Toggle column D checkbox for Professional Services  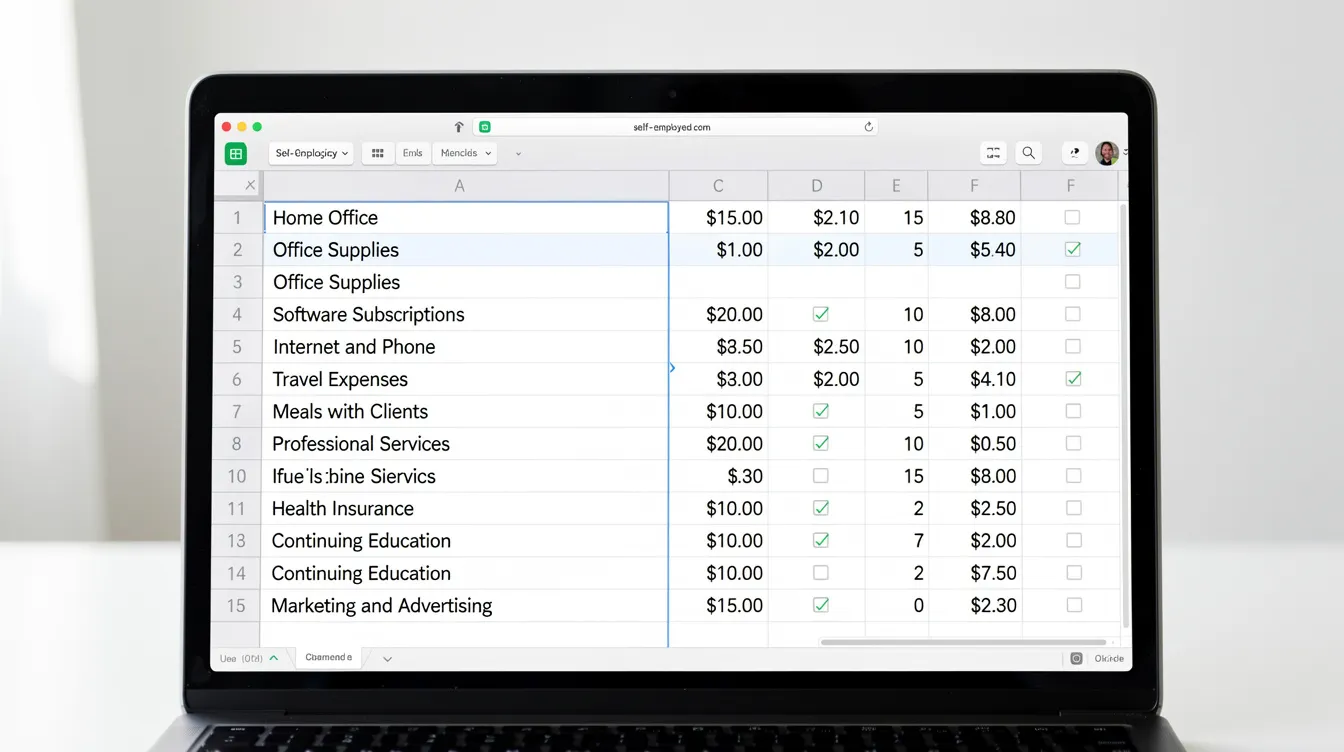821,443
